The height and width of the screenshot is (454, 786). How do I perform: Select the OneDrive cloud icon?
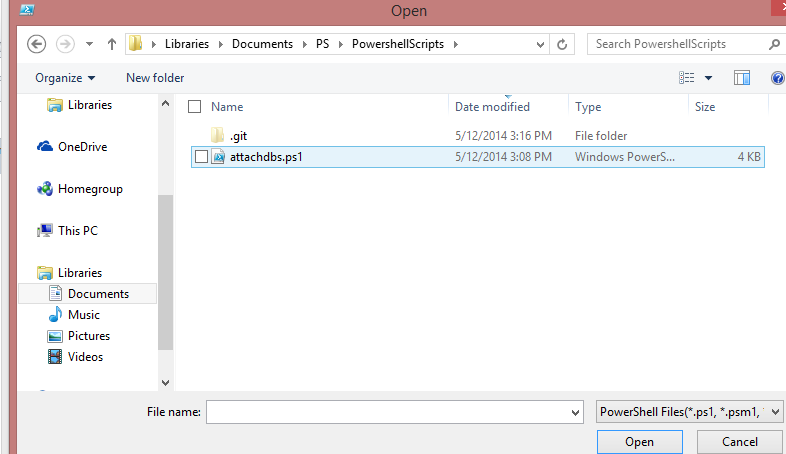coord(45,147)
